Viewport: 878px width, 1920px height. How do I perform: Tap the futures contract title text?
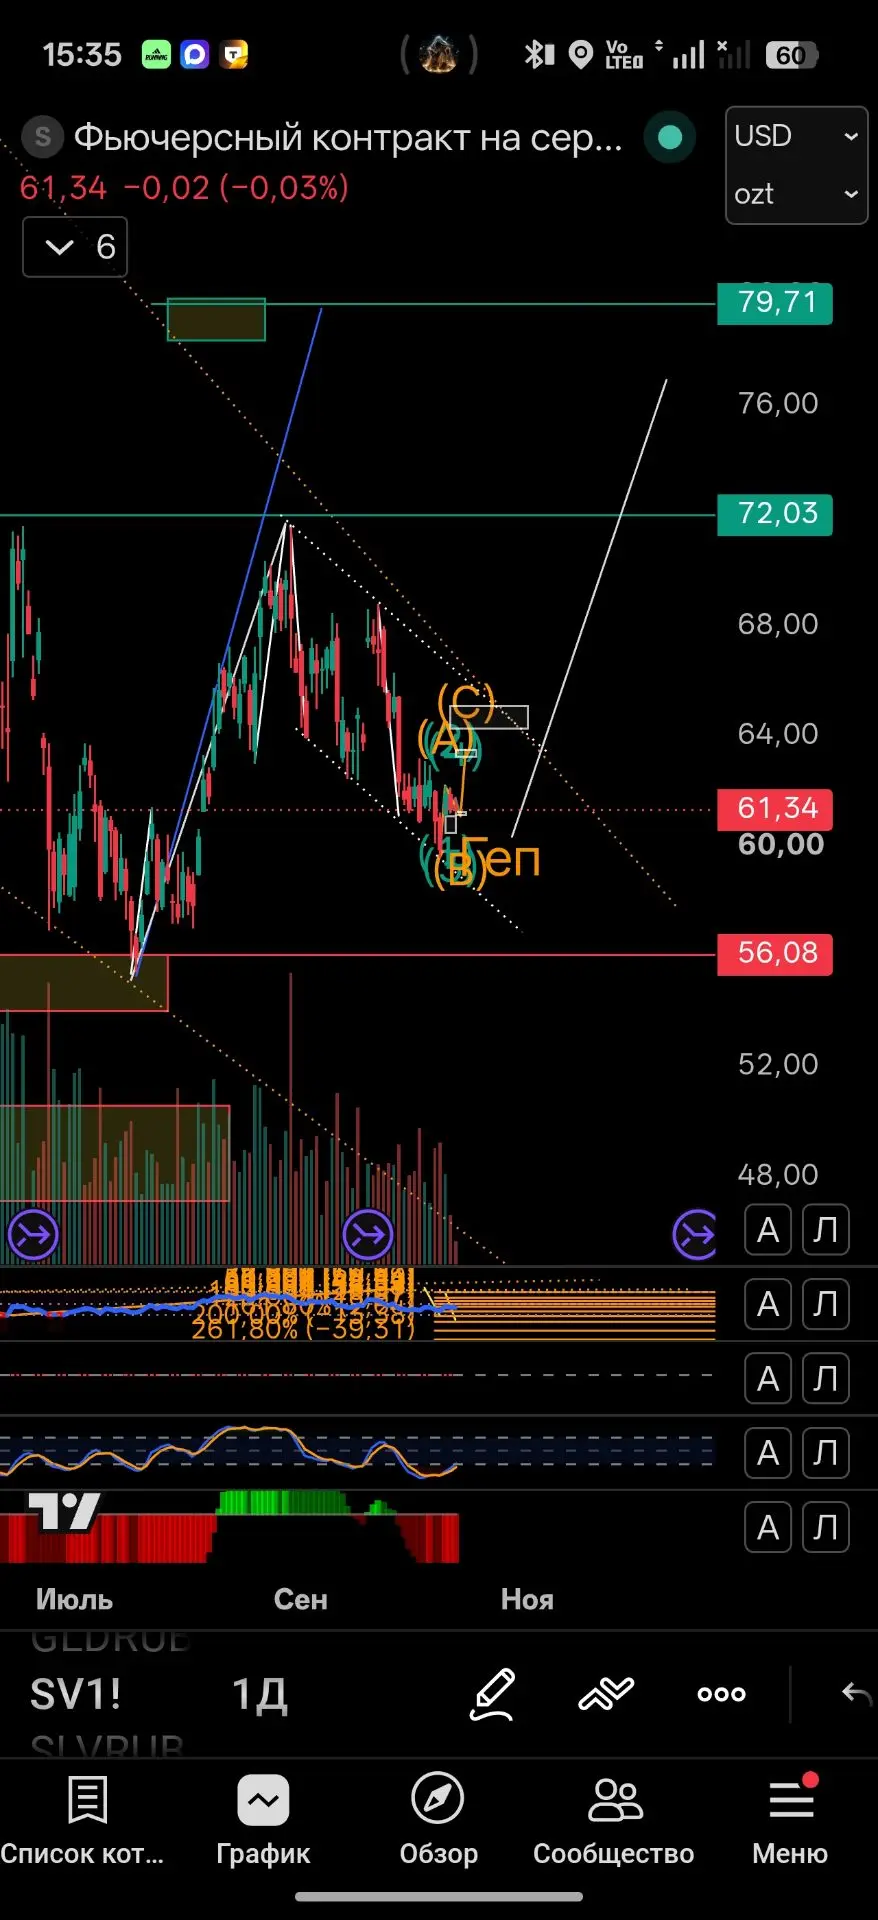pyautogui.click(x=348, y=138)
